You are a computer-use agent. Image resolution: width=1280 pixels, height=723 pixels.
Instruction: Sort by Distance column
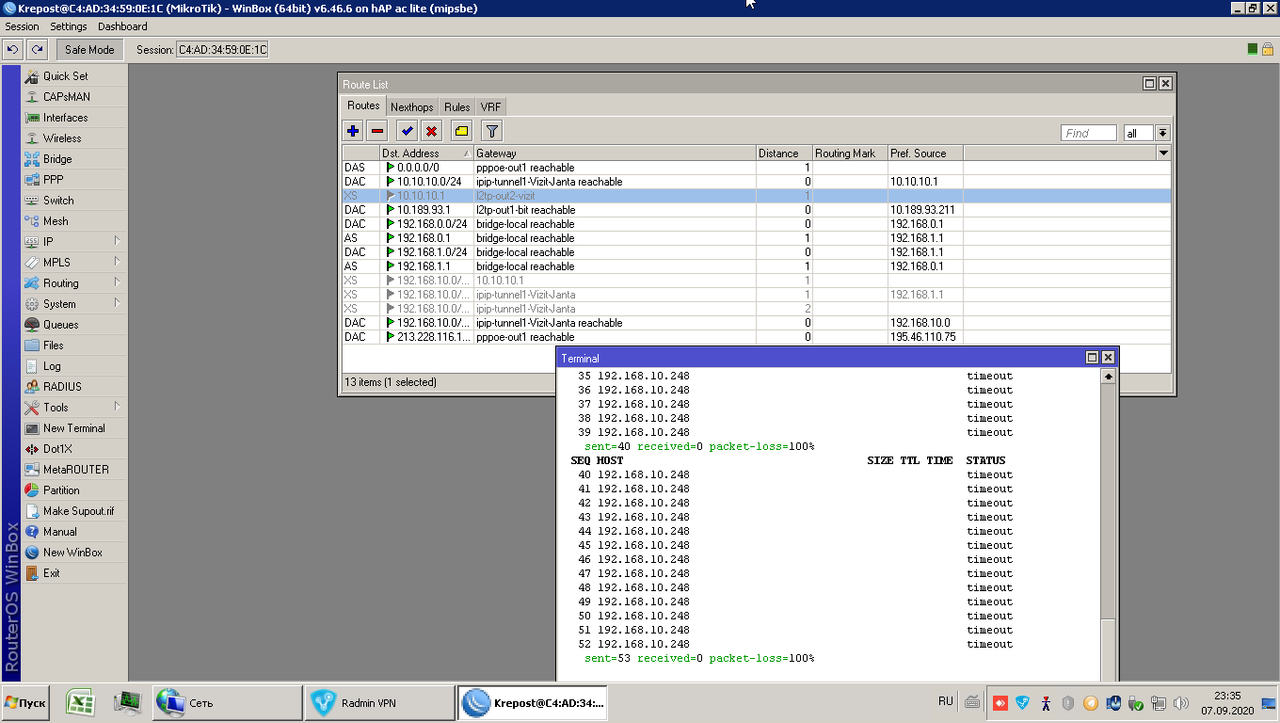click(783, 153)
